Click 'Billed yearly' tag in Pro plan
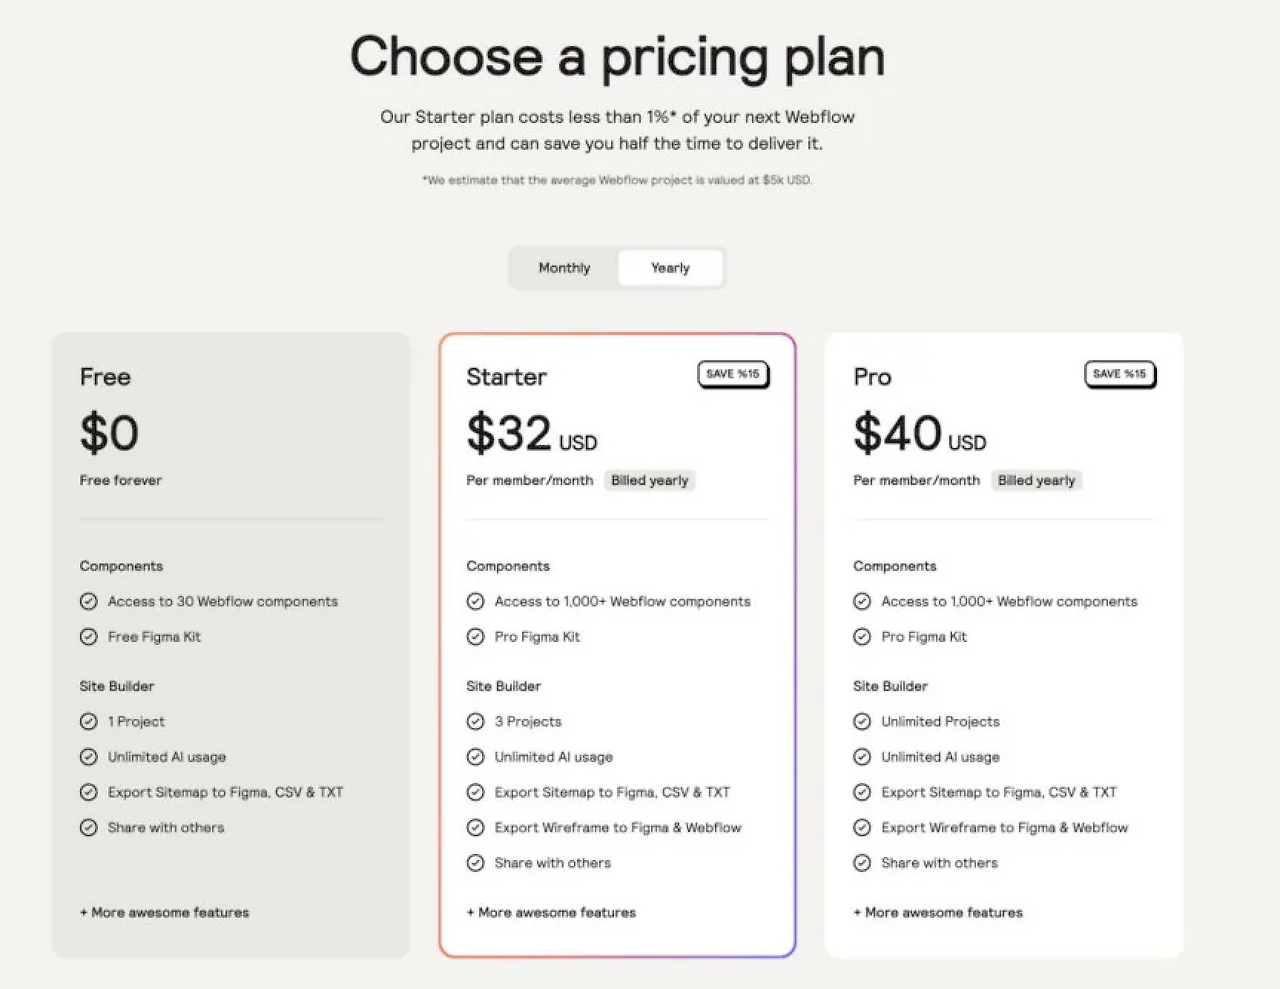This screenshot has height=989, width=1280. click(x=1036, y=481)
